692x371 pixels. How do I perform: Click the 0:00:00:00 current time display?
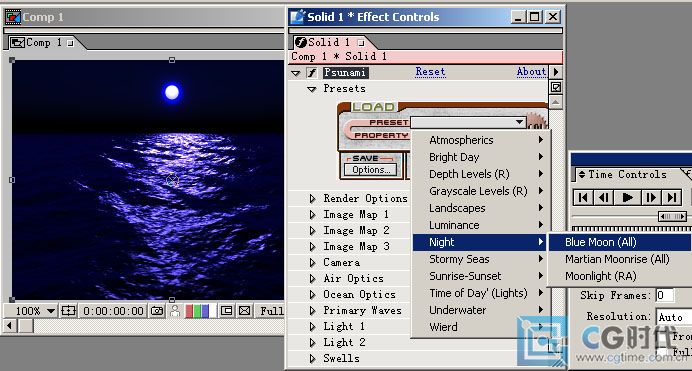tap(113, 311)
